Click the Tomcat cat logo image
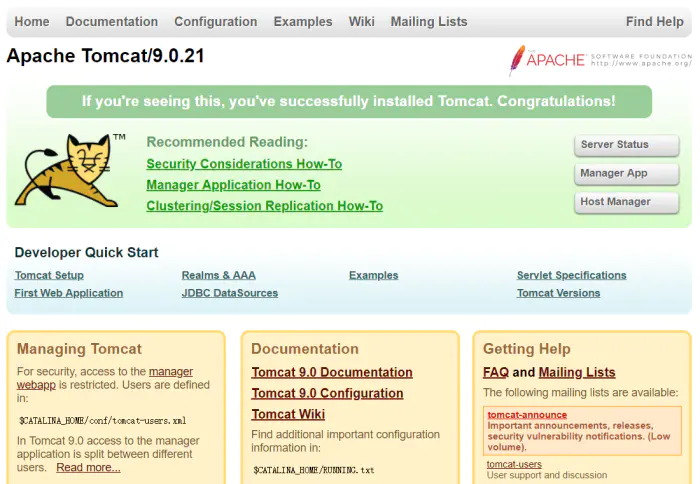Screen dimensions: 700x484 tap(70, 170)
